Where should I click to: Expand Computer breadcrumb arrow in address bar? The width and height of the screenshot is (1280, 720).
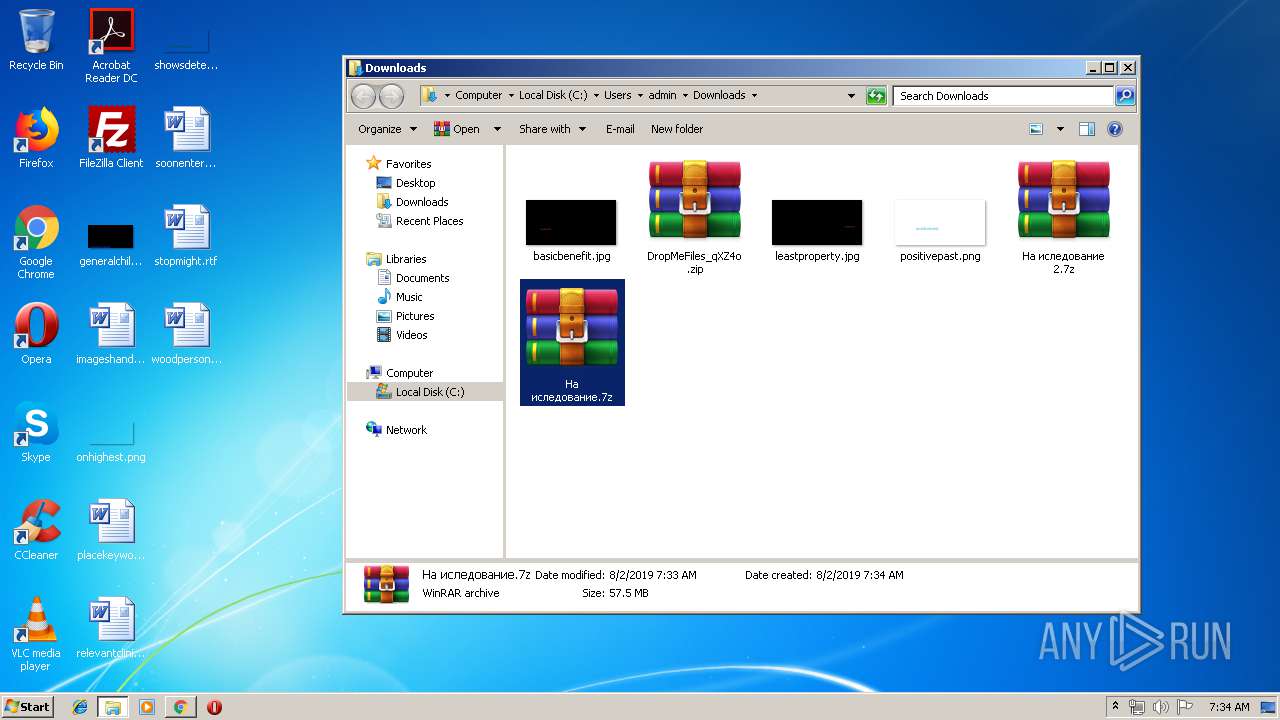click(510, 96)
